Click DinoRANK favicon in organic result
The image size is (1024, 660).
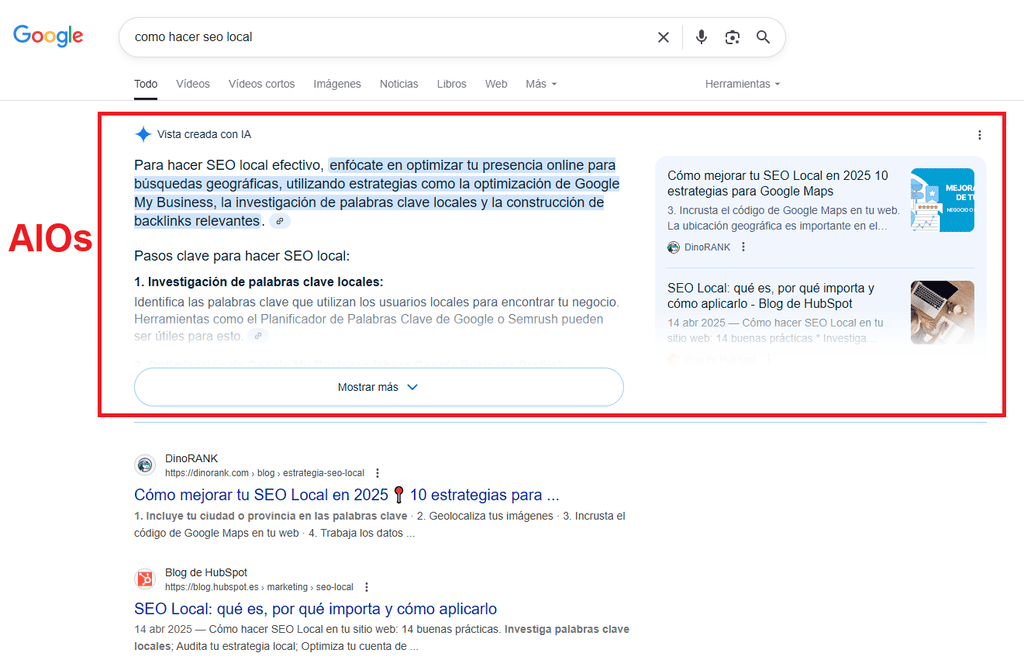145,465
